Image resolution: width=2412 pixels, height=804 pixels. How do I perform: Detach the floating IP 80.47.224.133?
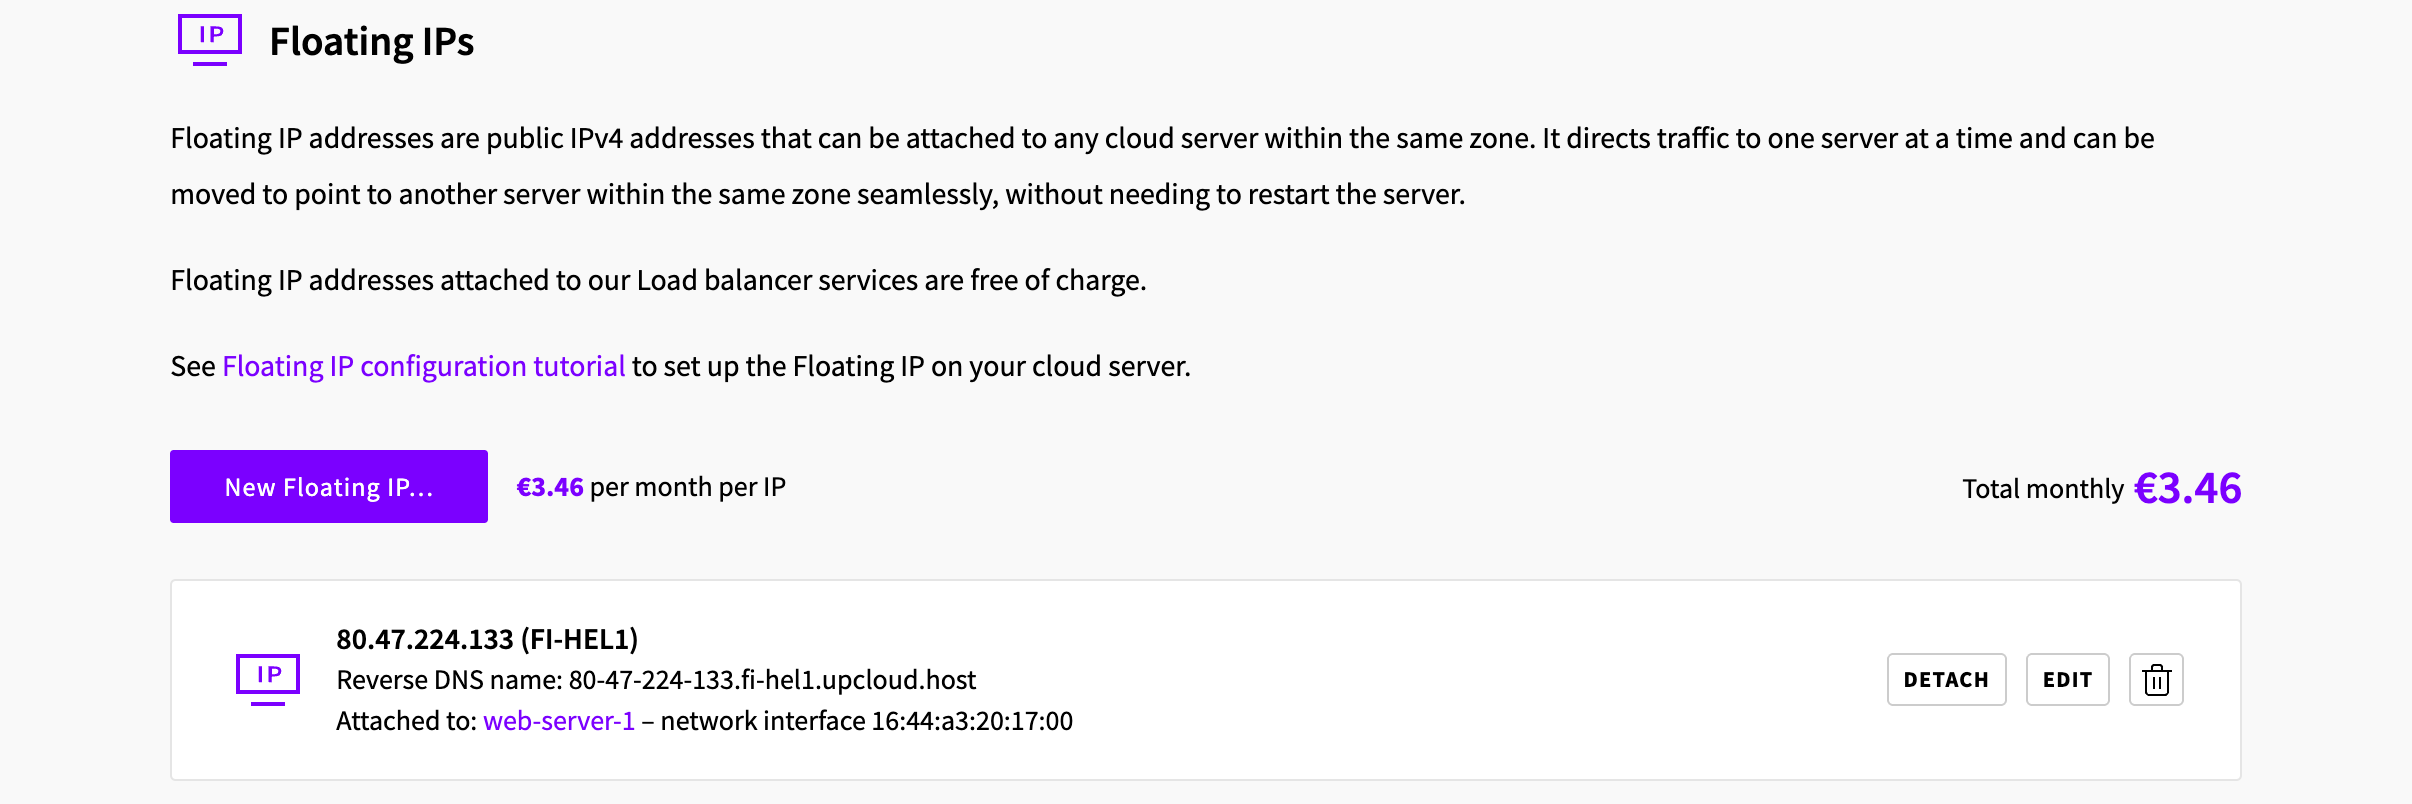pyautogui.click(x=1946, y=680)
